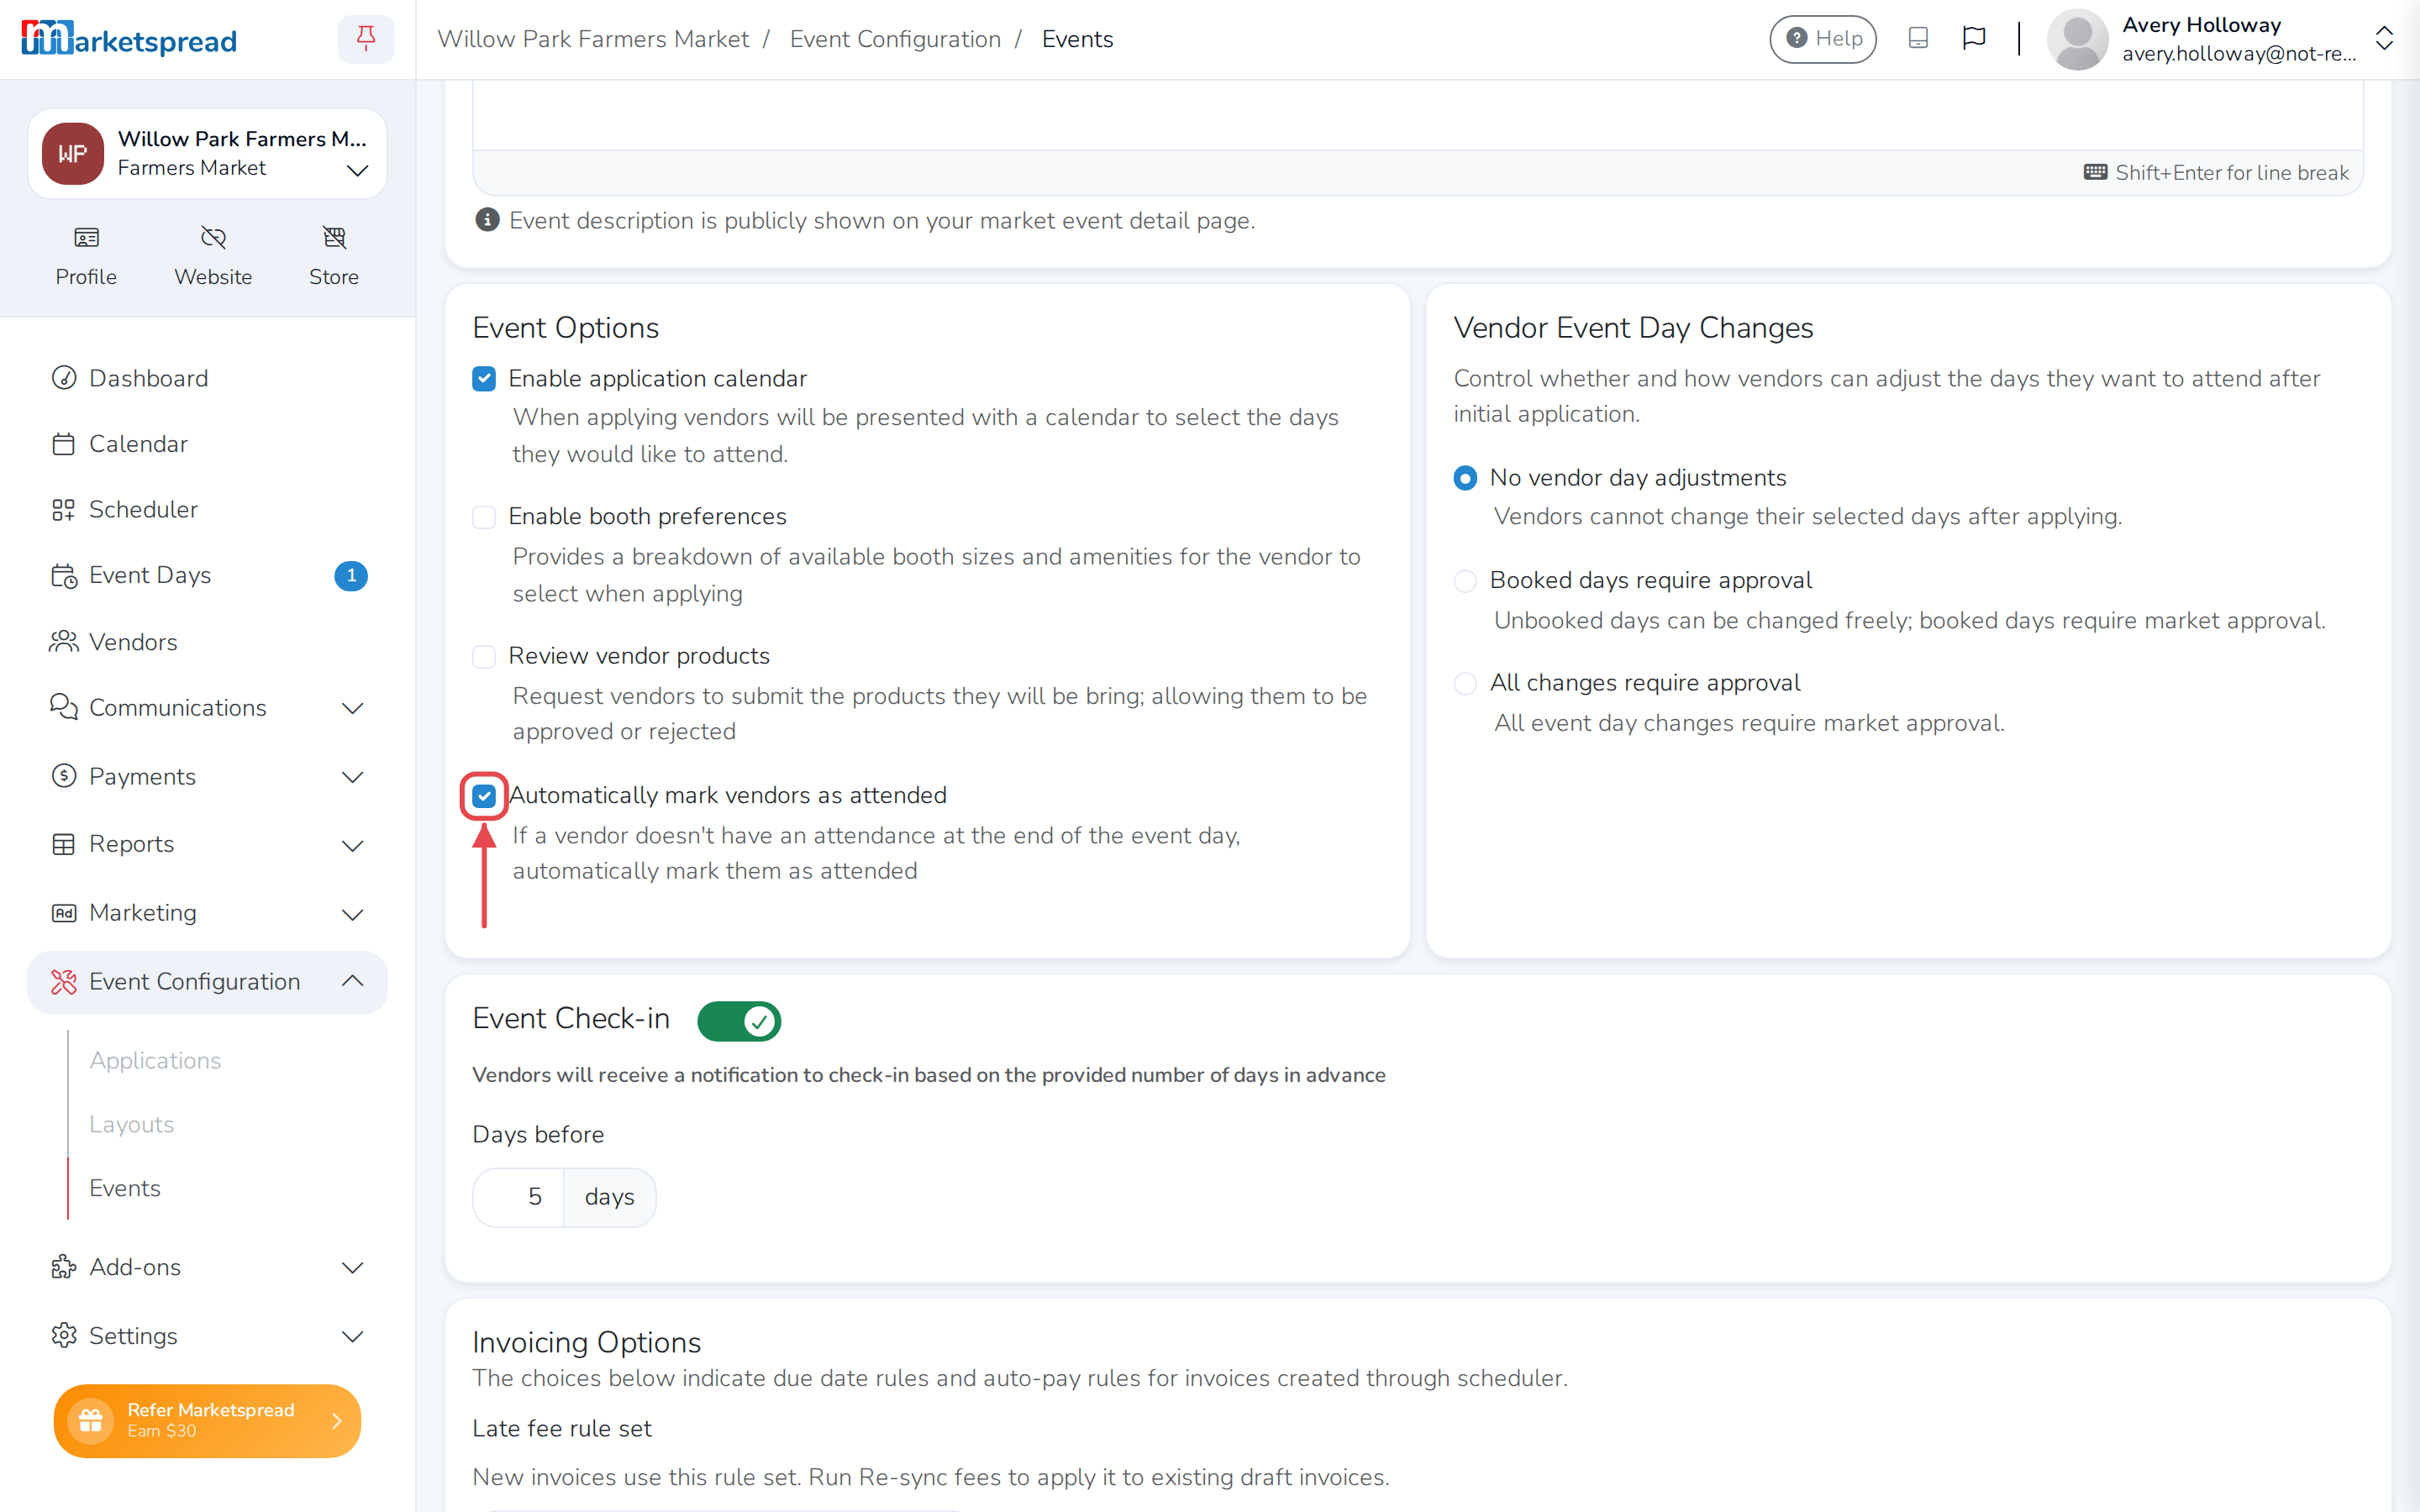
Task: Click the WP market badge icon
Action: [x=72, y=154]
